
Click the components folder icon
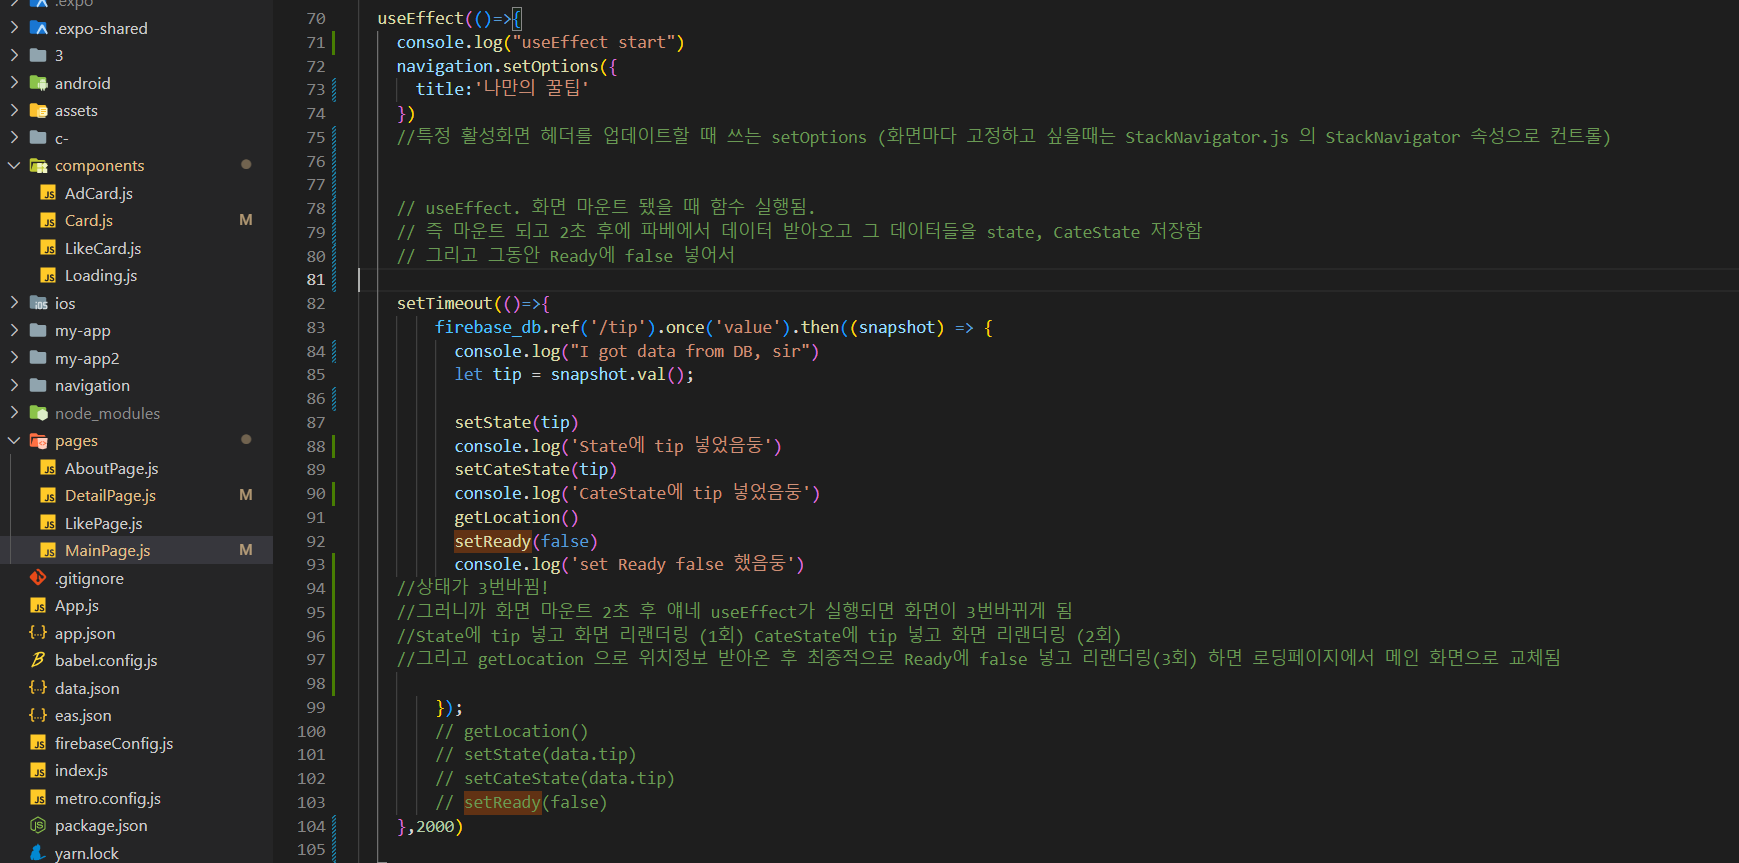(x=39, y=165)
